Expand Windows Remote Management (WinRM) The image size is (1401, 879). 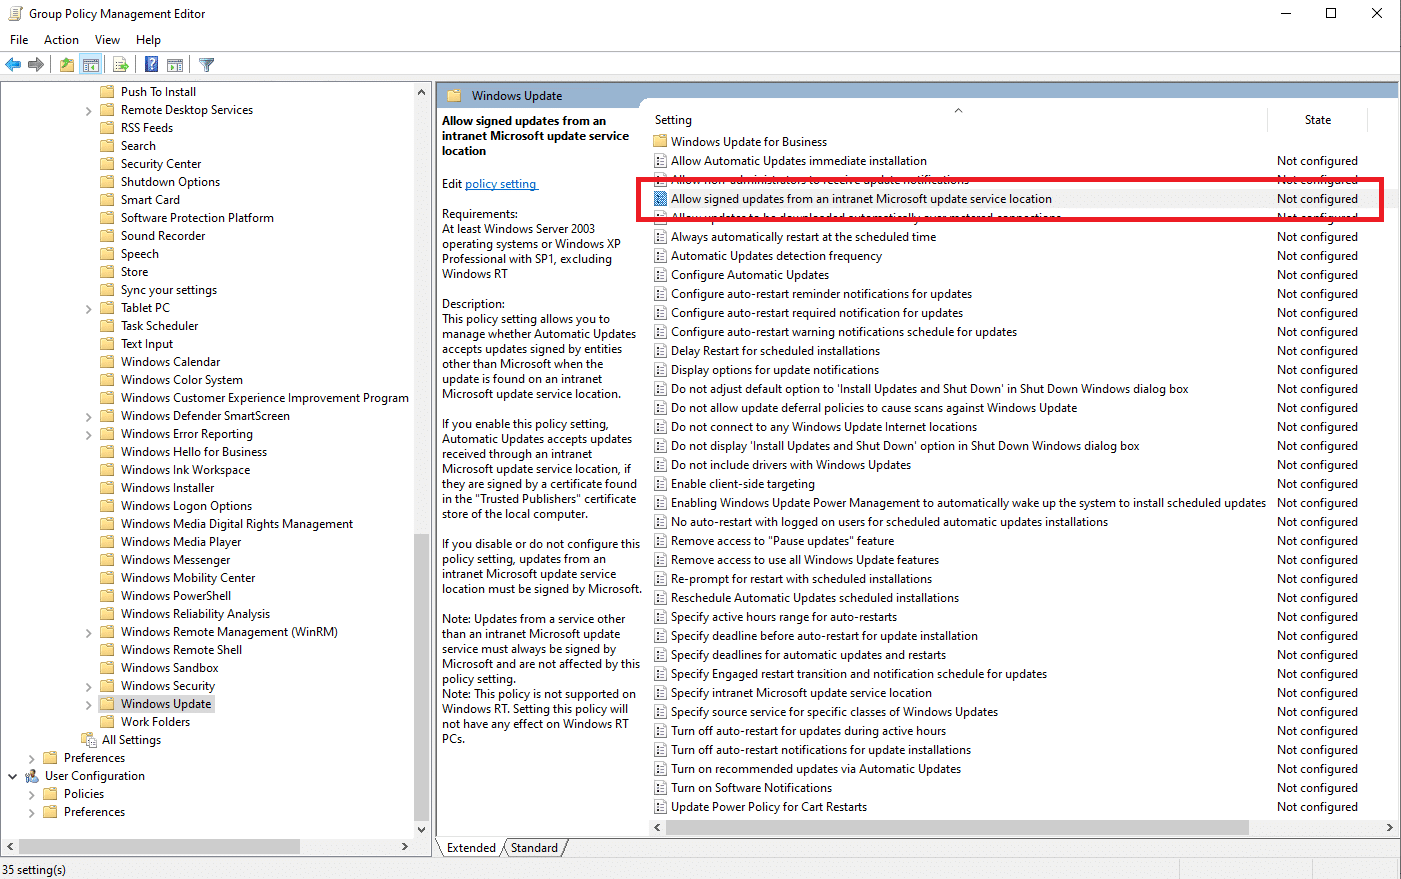pos(89,632)
